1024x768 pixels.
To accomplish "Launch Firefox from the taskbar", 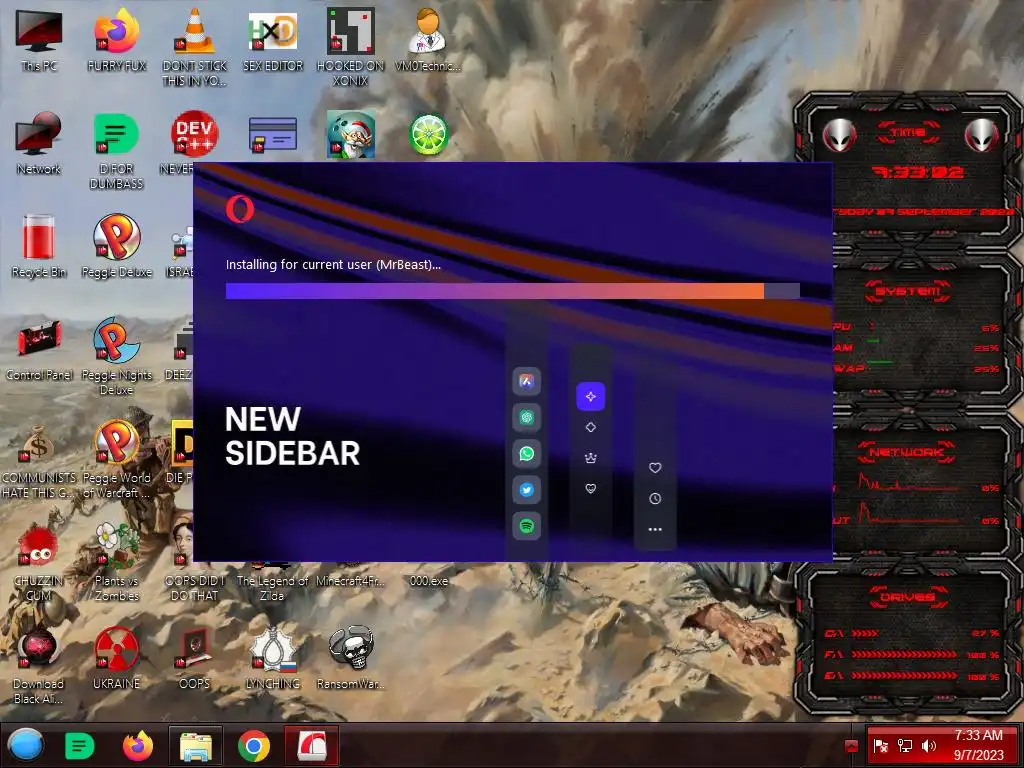I will pos(138,745).
